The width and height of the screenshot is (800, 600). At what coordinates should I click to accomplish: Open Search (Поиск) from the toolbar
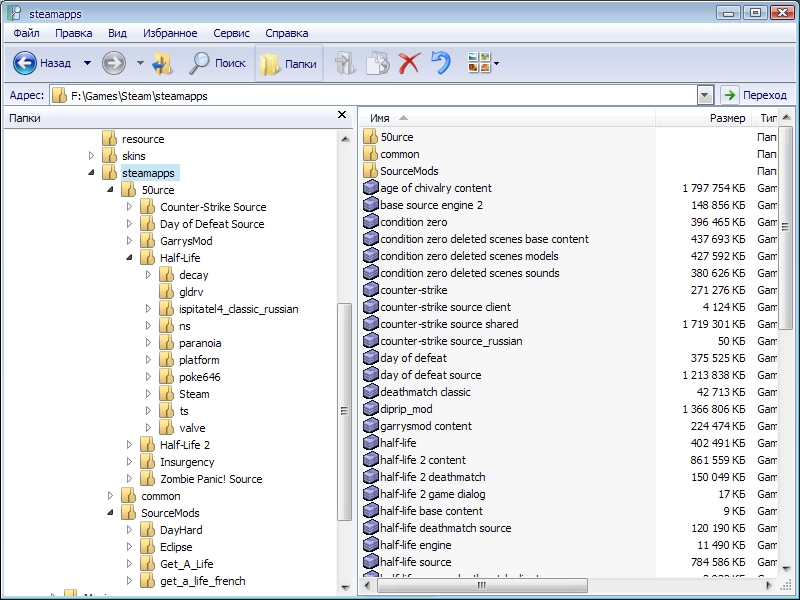(217, 63)
